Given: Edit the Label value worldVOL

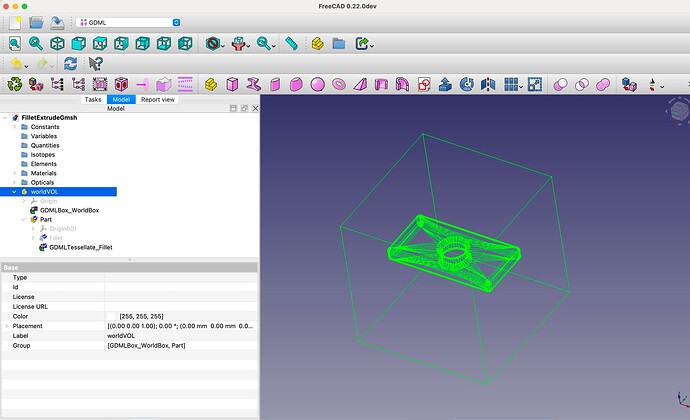Looking at the screenshot, I should 181,335.
